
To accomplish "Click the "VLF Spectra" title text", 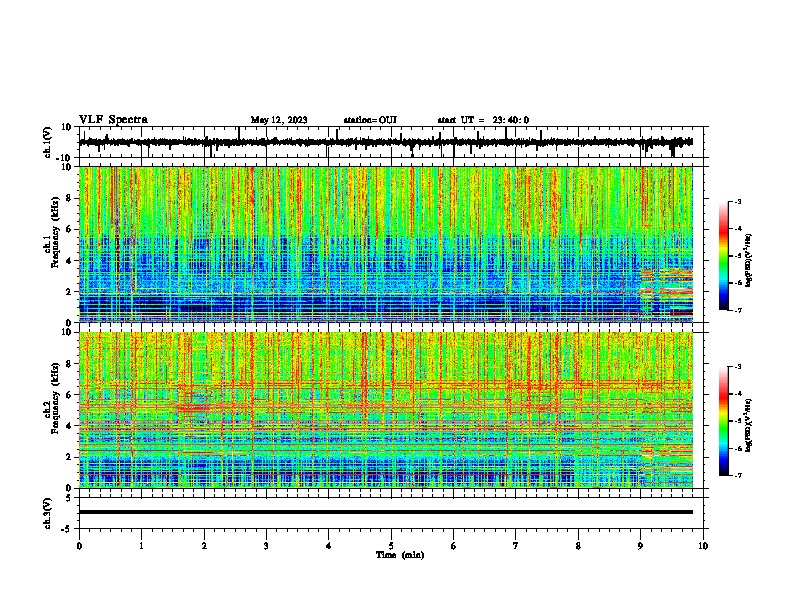I will click(x=113, y=119).
